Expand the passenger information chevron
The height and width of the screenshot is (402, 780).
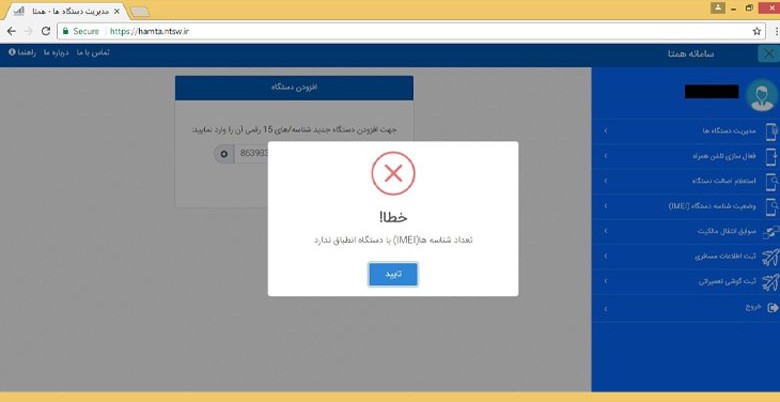coord(605,257)
